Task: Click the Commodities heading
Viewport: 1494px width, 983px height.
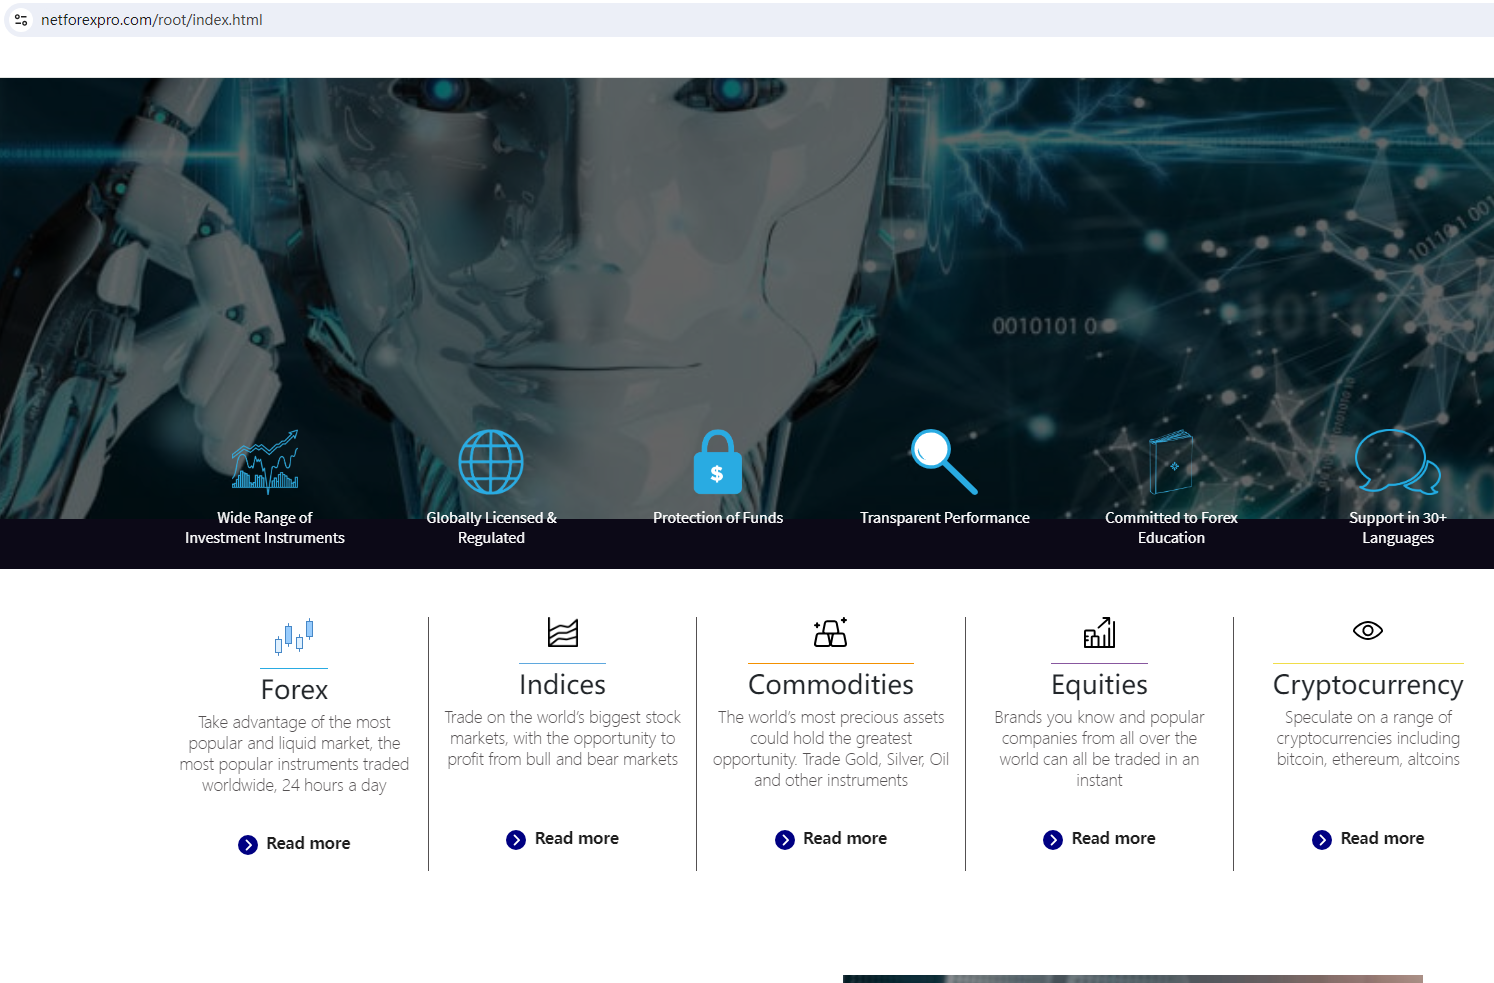Action: point(831,685)
